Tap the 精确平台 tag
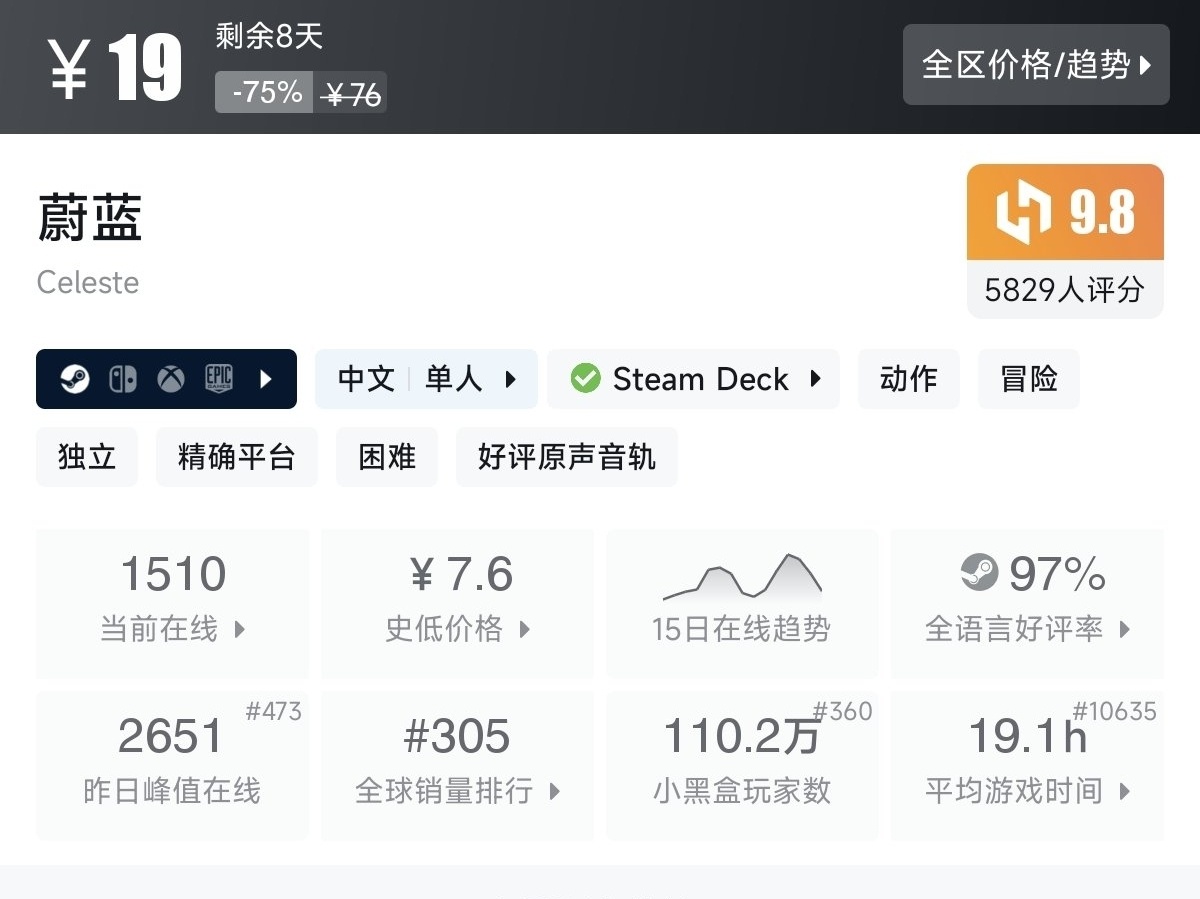The width and height of the screenshot is (1200, 899). click(x=236, y=457)
